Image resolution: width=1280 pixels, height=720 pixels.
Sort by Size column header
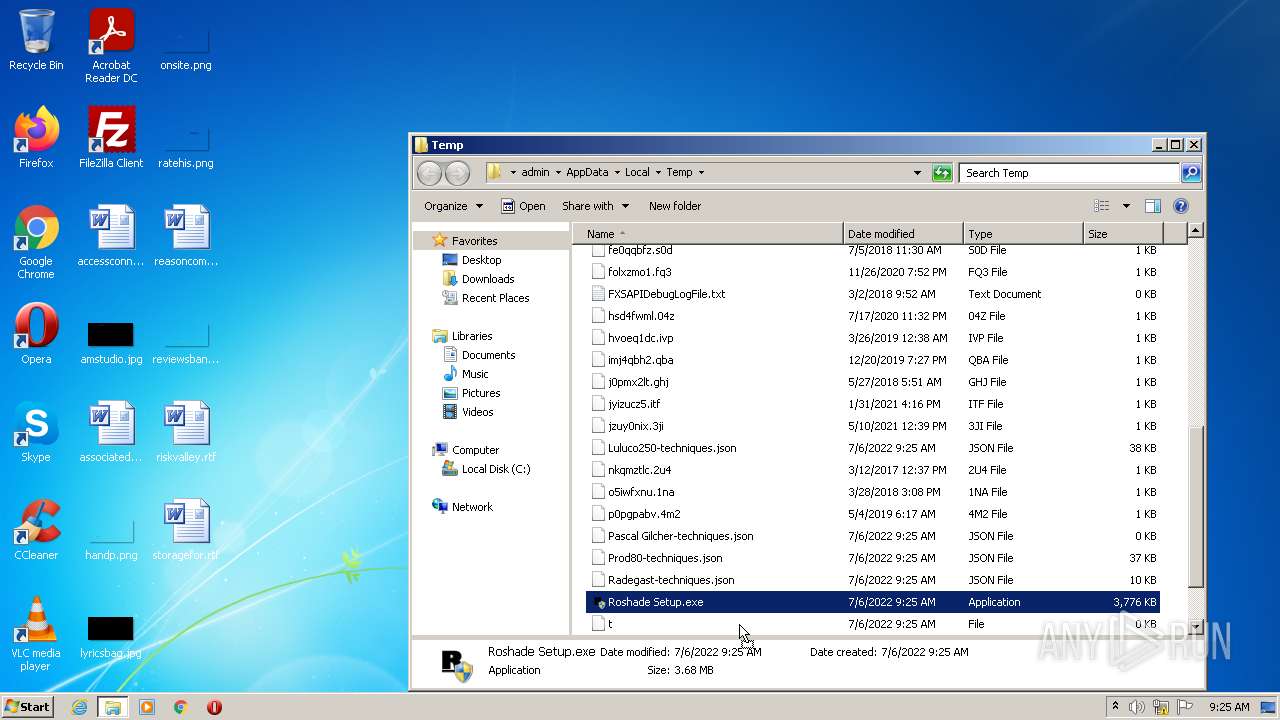click(1124, 234)
